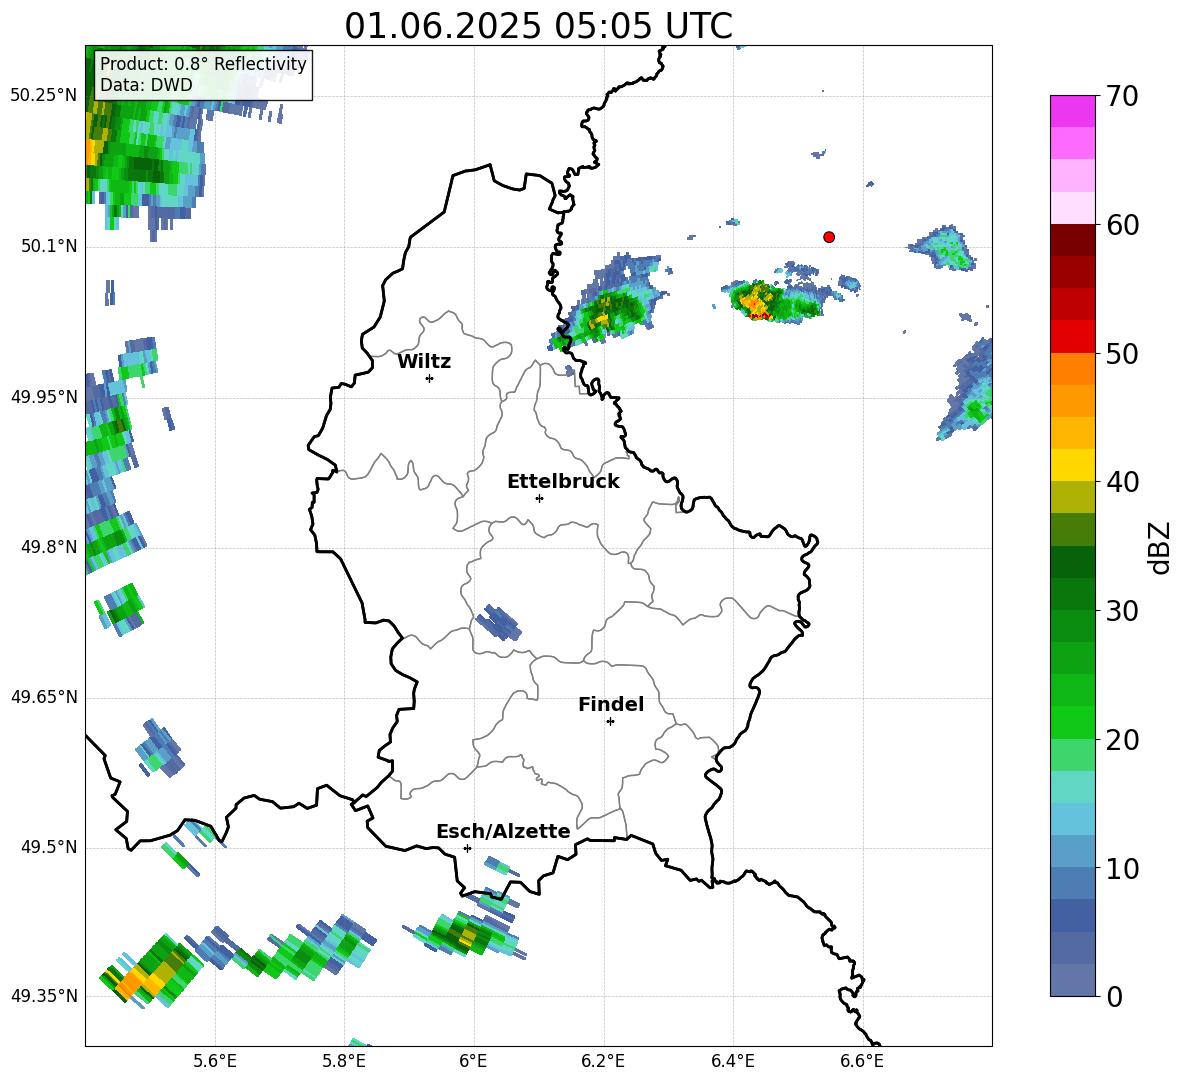Click the 6.4°E longitude tick label
Viewport: 1184px width, 1081px height.
[x=732, y=1061]
